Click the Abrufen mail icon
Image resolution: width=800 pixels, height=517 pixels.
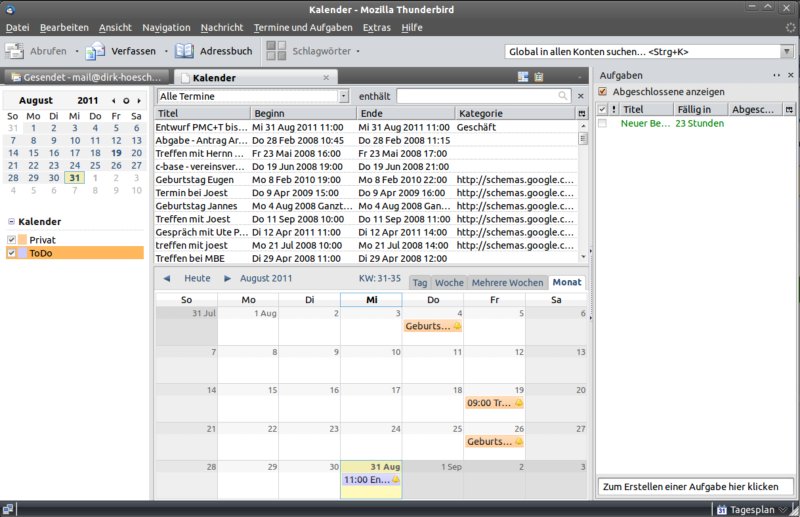tap(14, 51)
